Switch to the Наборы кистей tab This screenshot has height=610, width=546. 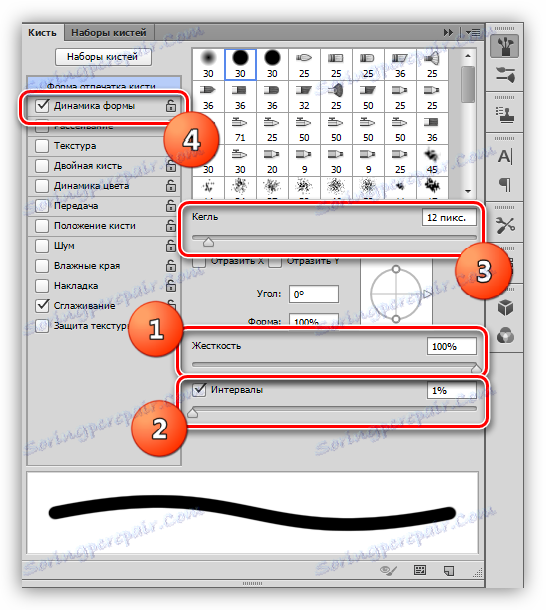tap(109, 33)
